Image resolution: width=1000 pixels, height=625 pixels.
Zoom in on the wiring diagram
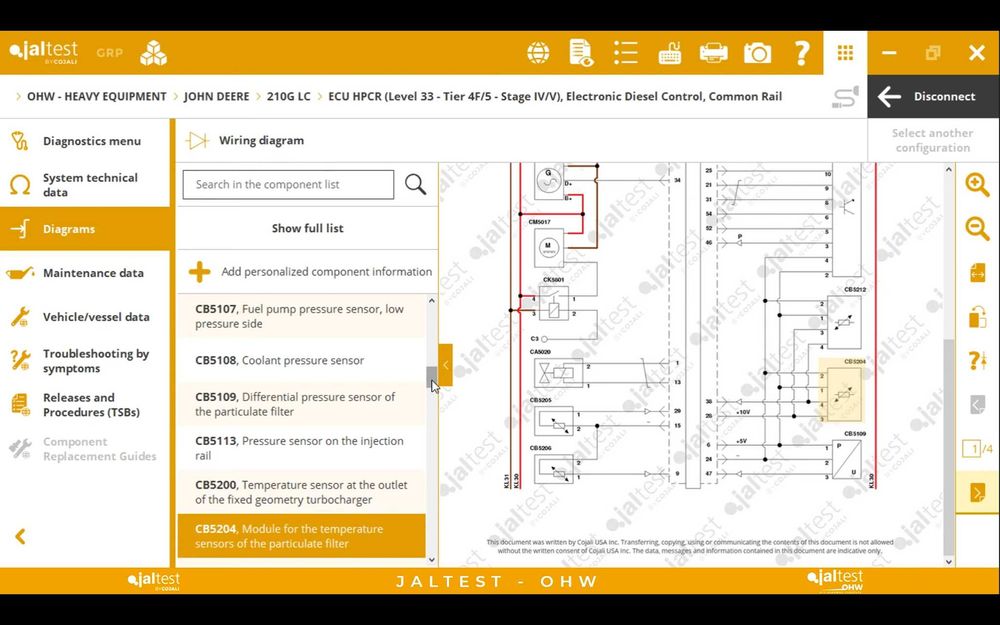tap(977, 185)
